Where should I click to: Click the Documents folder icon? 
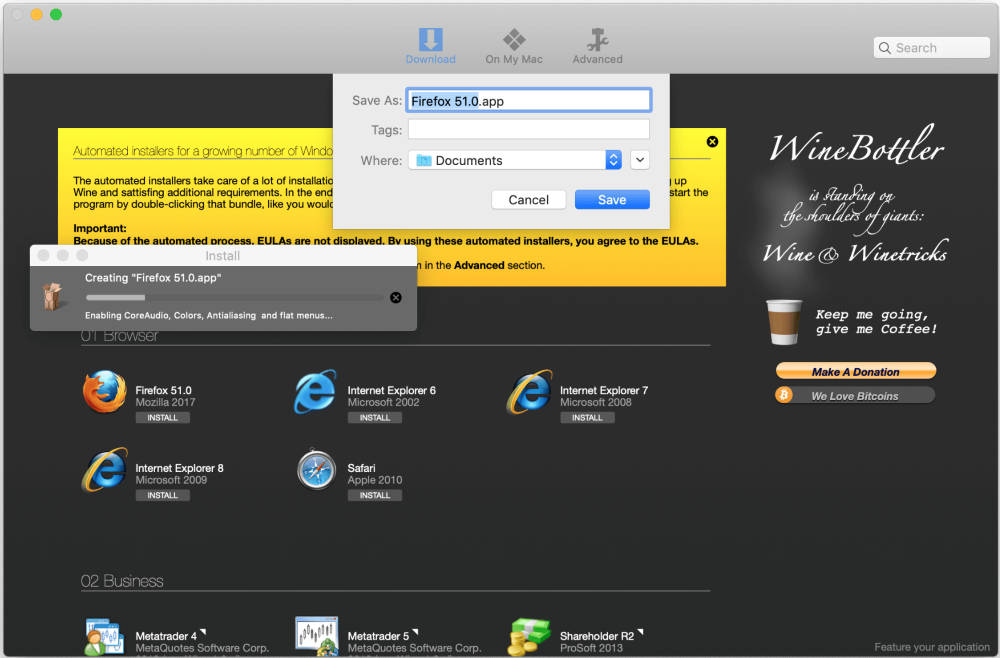coord(423,160)
